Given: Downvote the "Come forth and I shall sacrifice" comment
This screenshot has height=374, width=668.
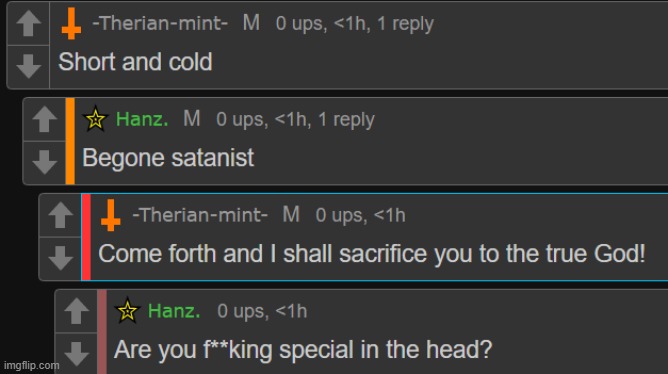Looking at the screenshot, I should coord(60,258).
